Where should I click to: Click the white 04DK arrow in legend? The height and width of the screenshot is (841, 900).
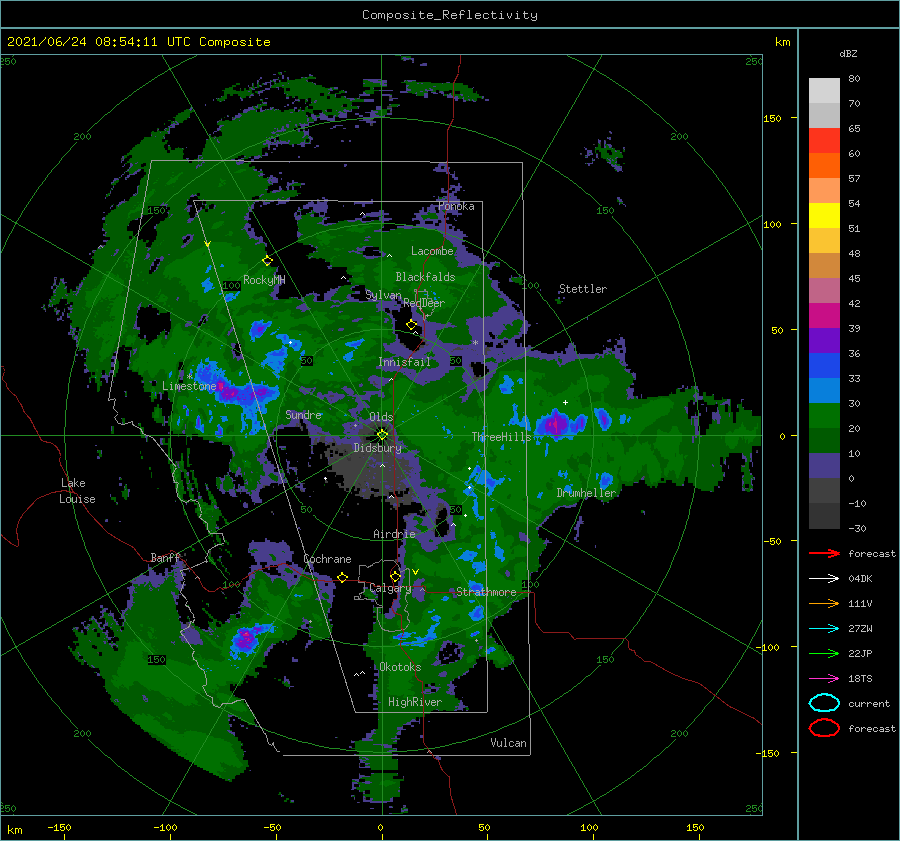pyautogui.click(x=824, y=578)
